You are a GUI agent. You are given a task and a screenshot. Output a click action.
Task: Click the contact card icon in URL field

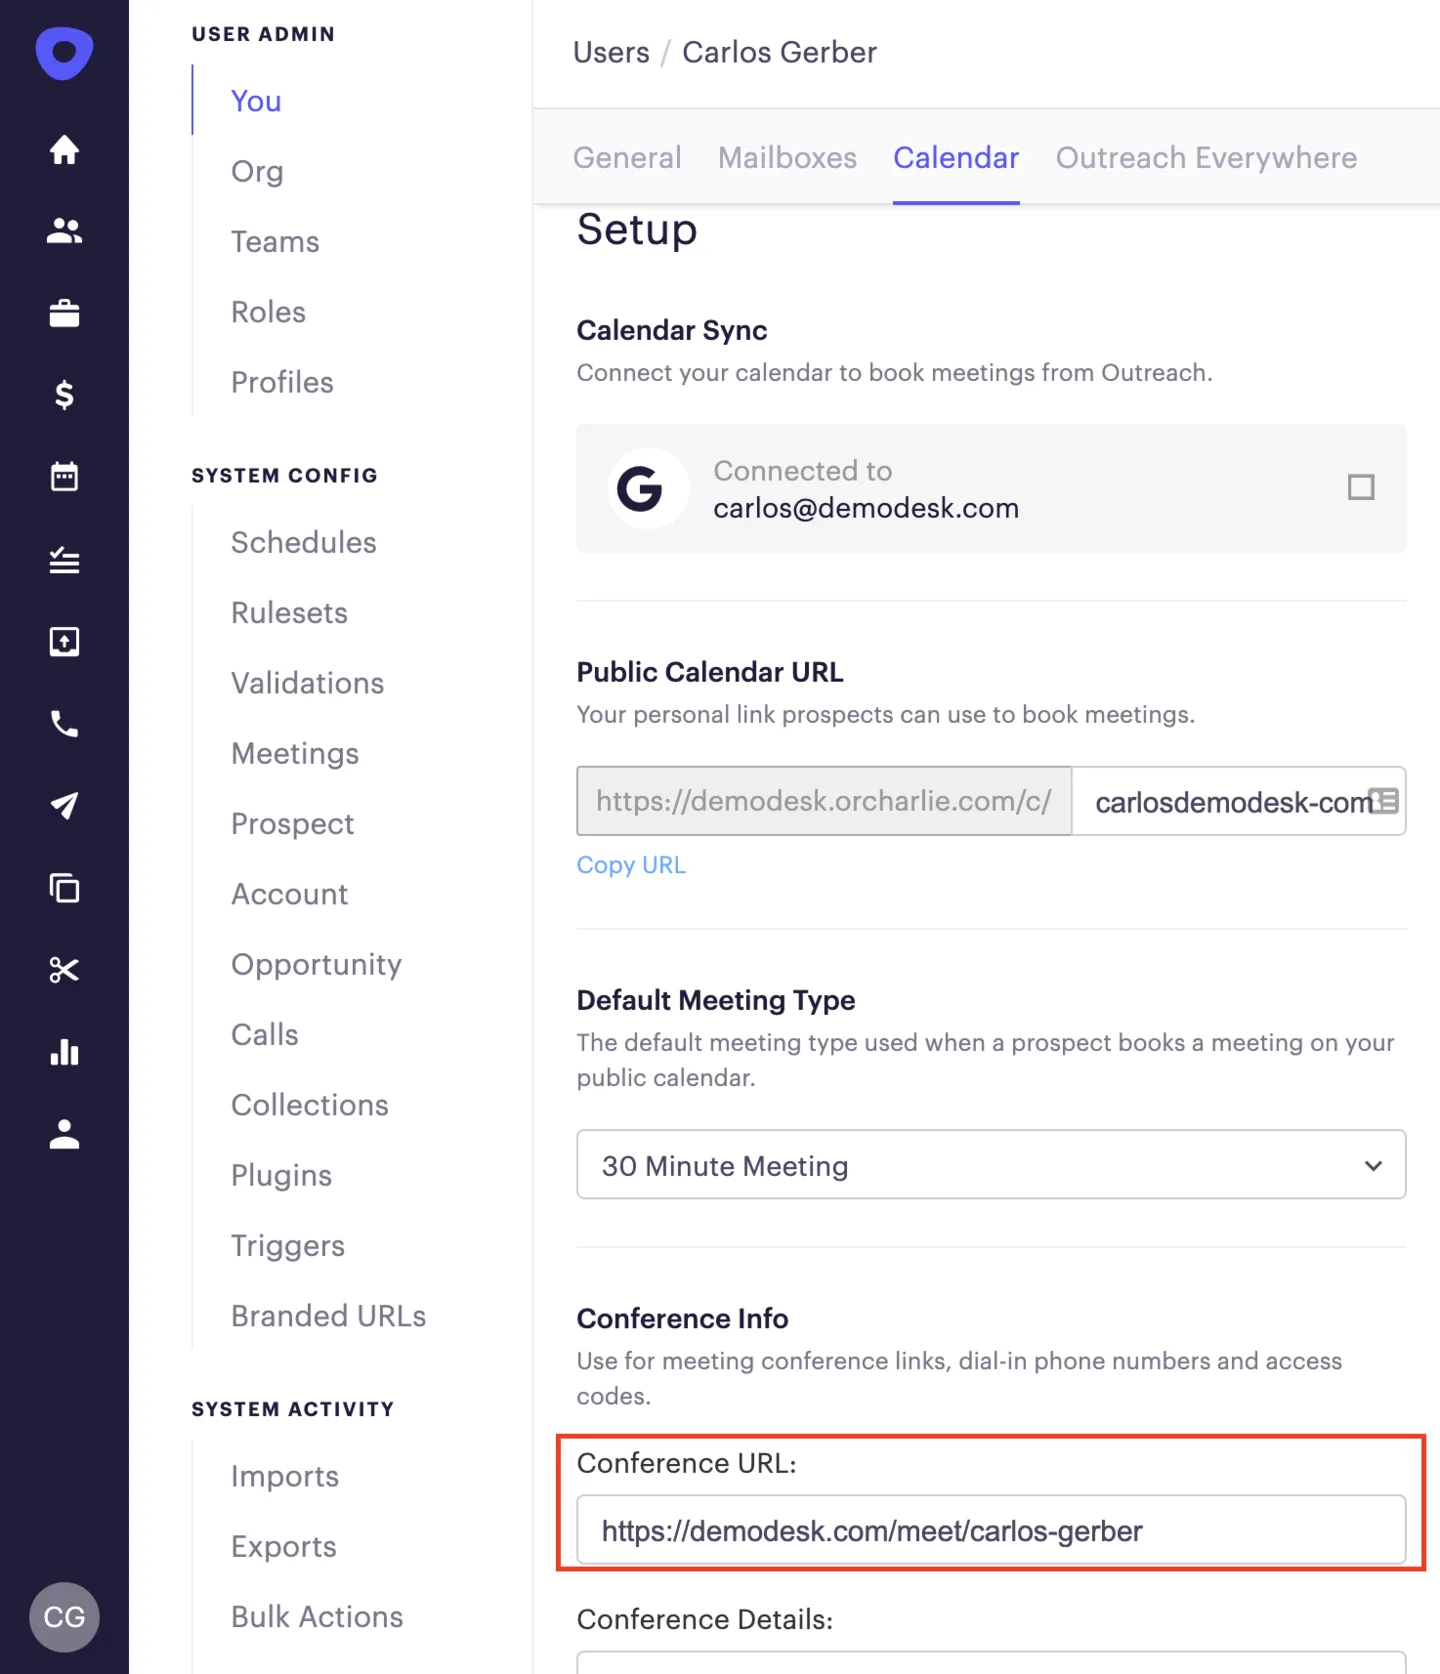click(1384, 801)
